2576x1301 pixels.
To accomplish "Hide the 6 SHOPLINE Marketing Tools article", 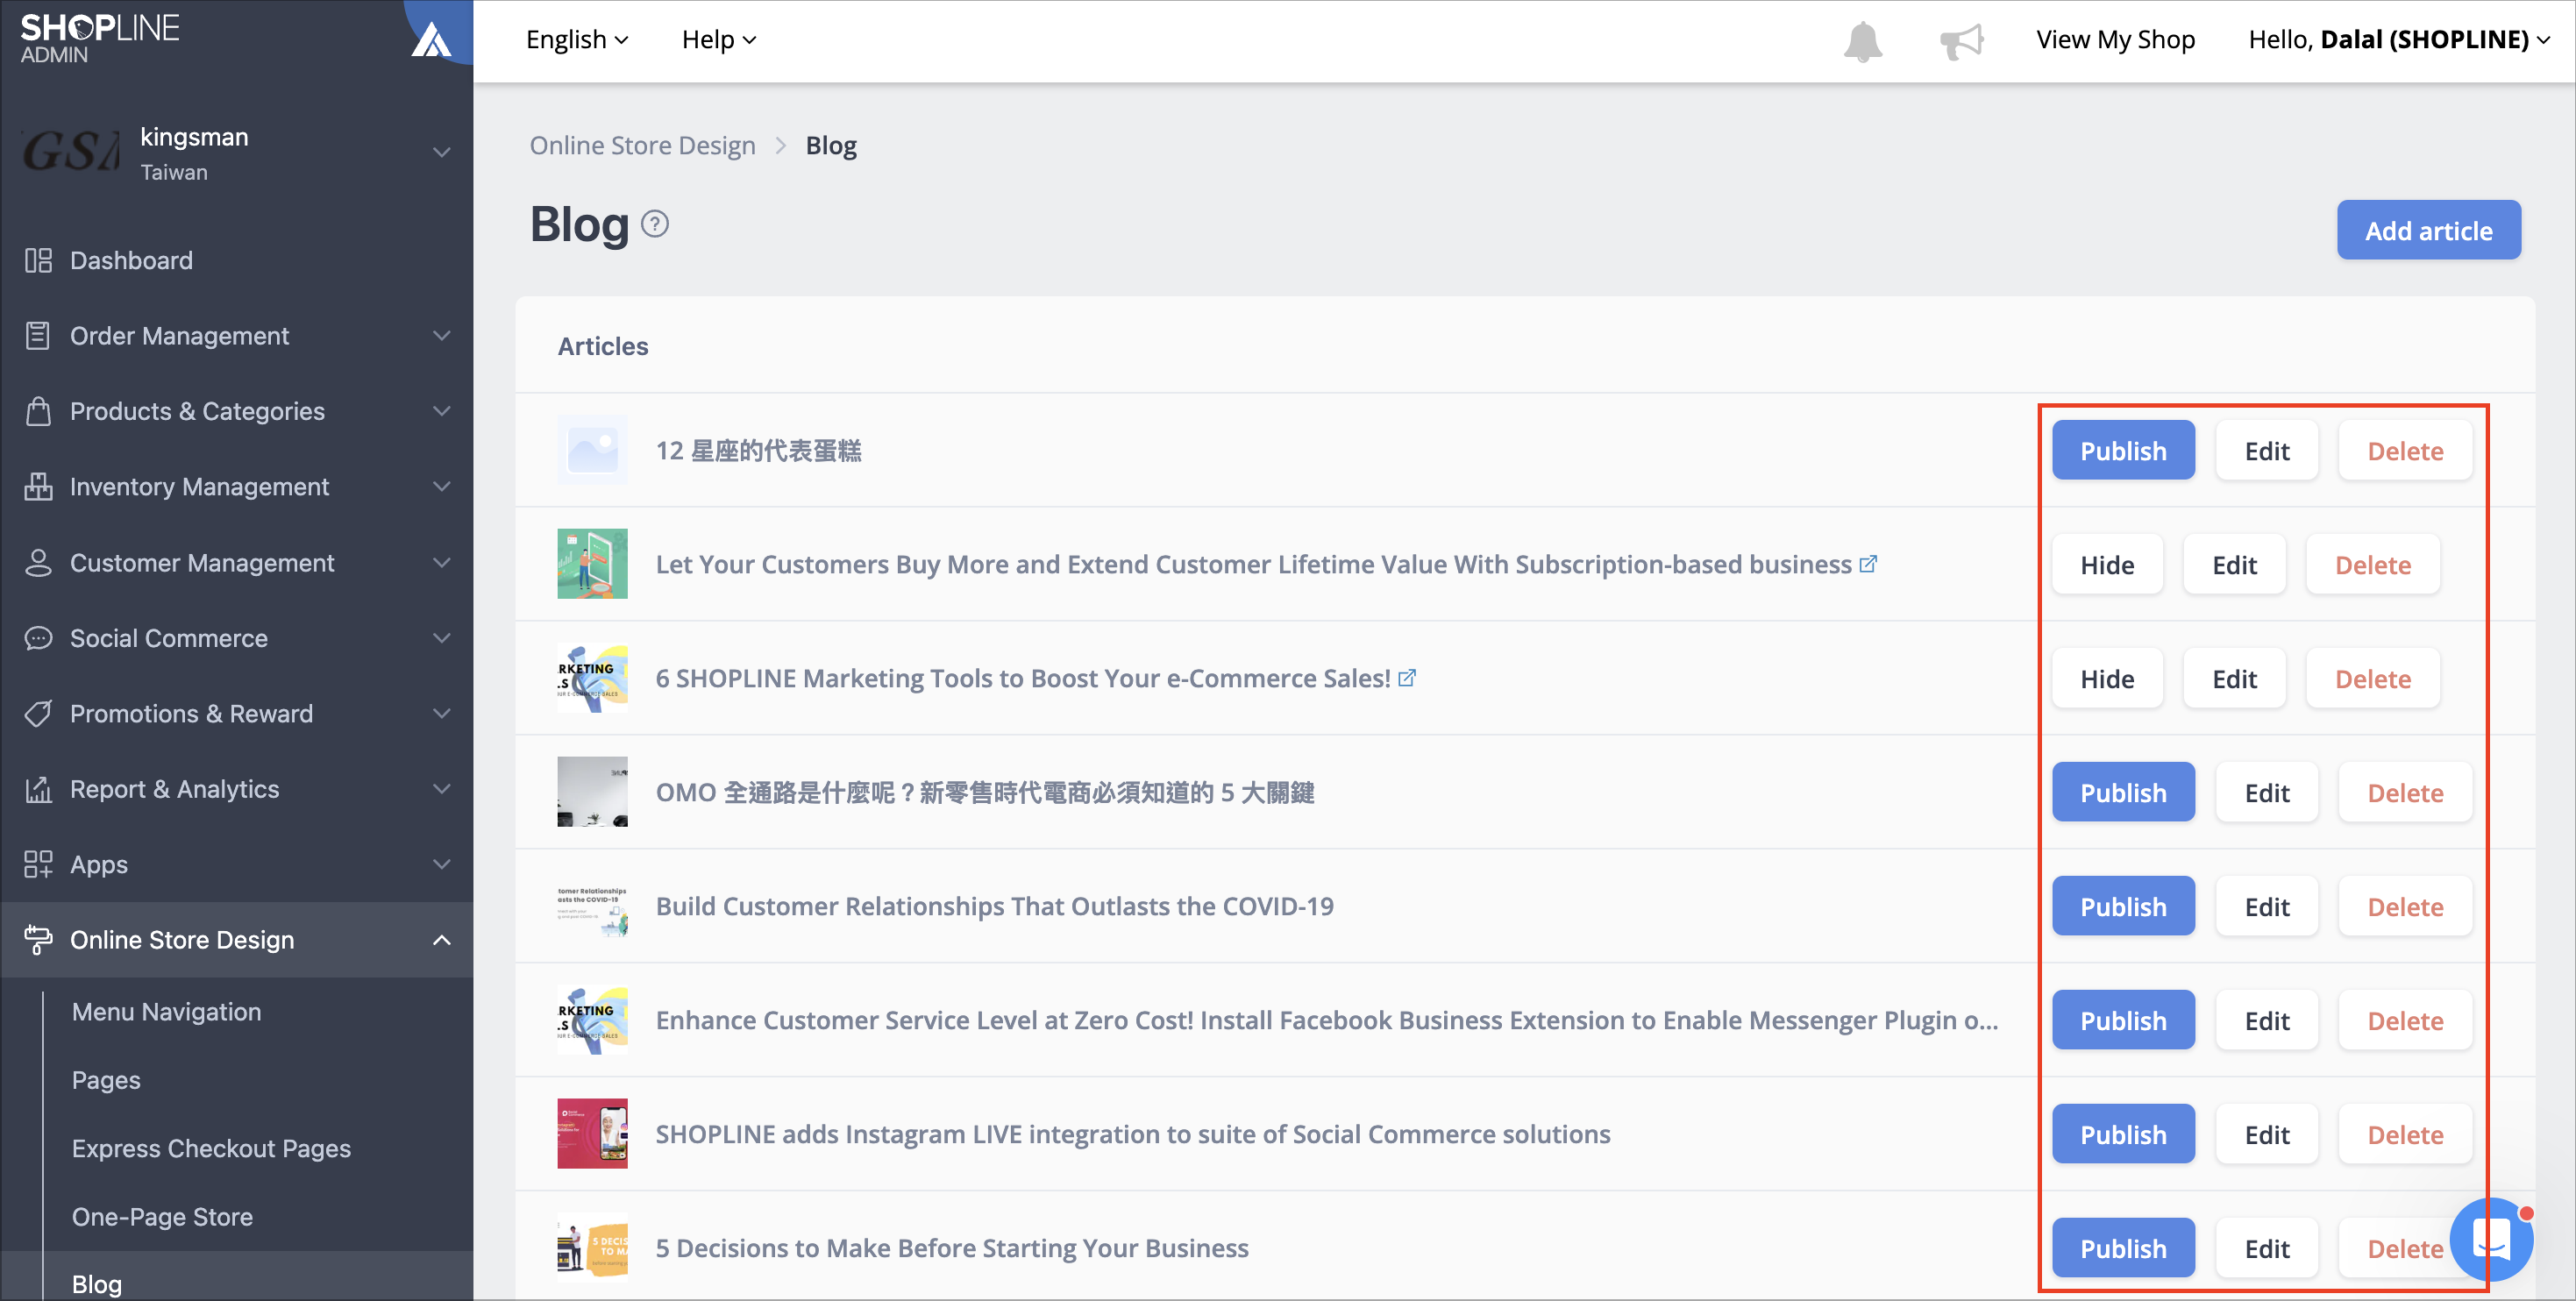I will tap(2107, 679).
